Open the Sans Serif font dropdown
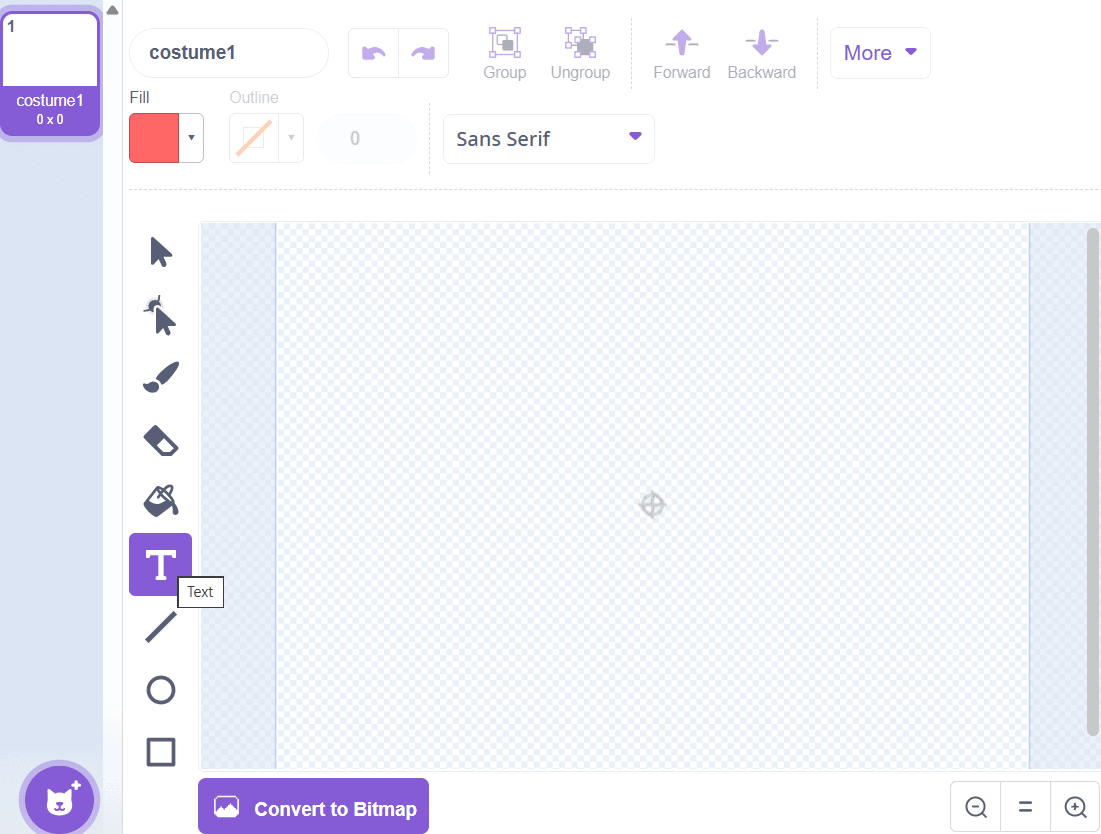Image resolution: width=1101 pixels, height=834 pixels. point(548,139)
